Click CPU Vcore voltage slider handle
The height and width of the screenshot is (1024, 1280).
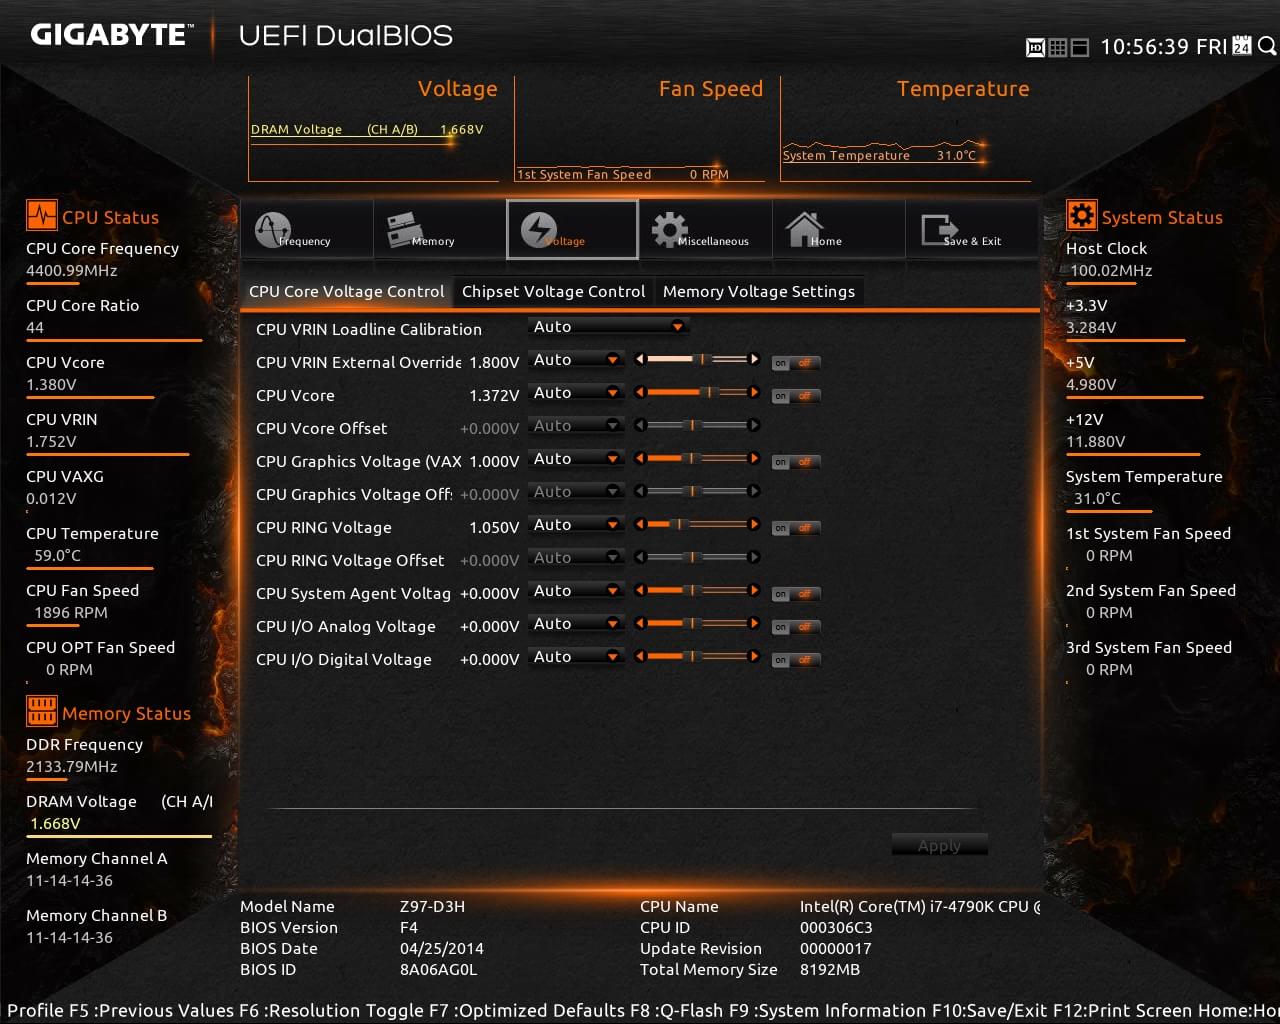click(x=709, y=392)
